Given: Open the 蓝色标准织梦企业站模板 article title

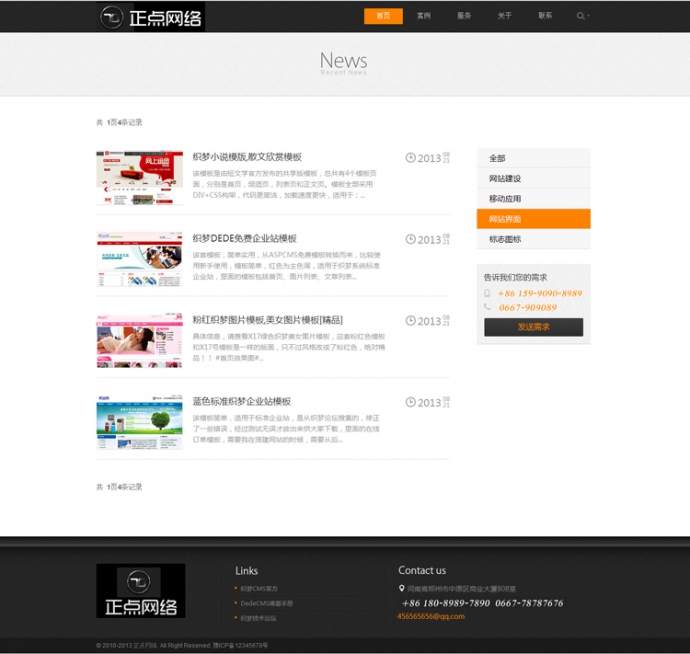Looking at the screenshot, I should click(x=242, y=401).
